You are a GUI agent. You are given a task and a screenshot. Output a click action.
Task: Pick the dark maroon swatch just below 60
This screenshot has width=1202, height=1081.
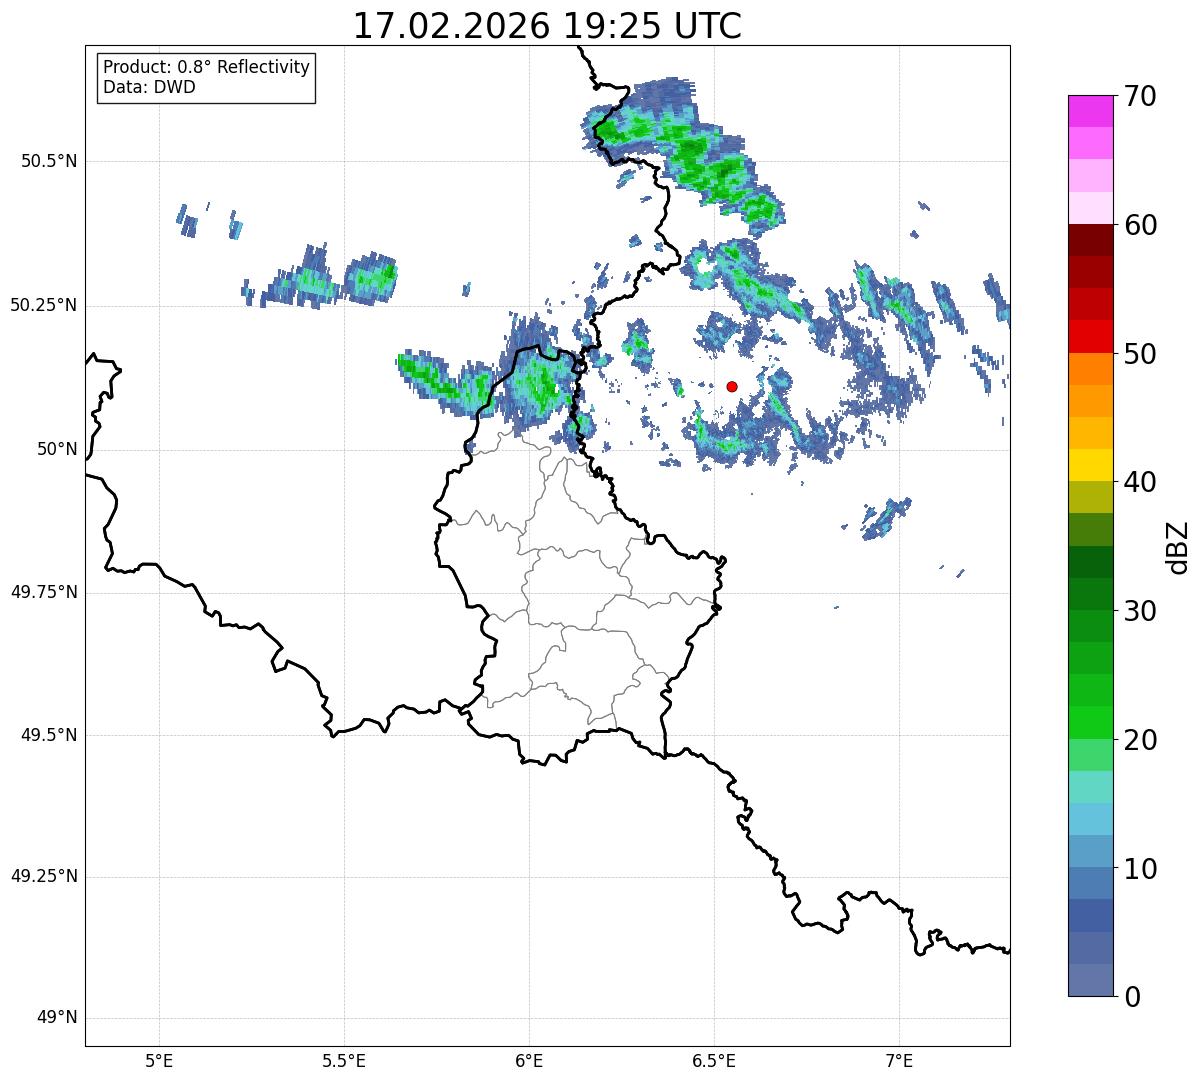pyautogui.click(x=1091, y=240)
